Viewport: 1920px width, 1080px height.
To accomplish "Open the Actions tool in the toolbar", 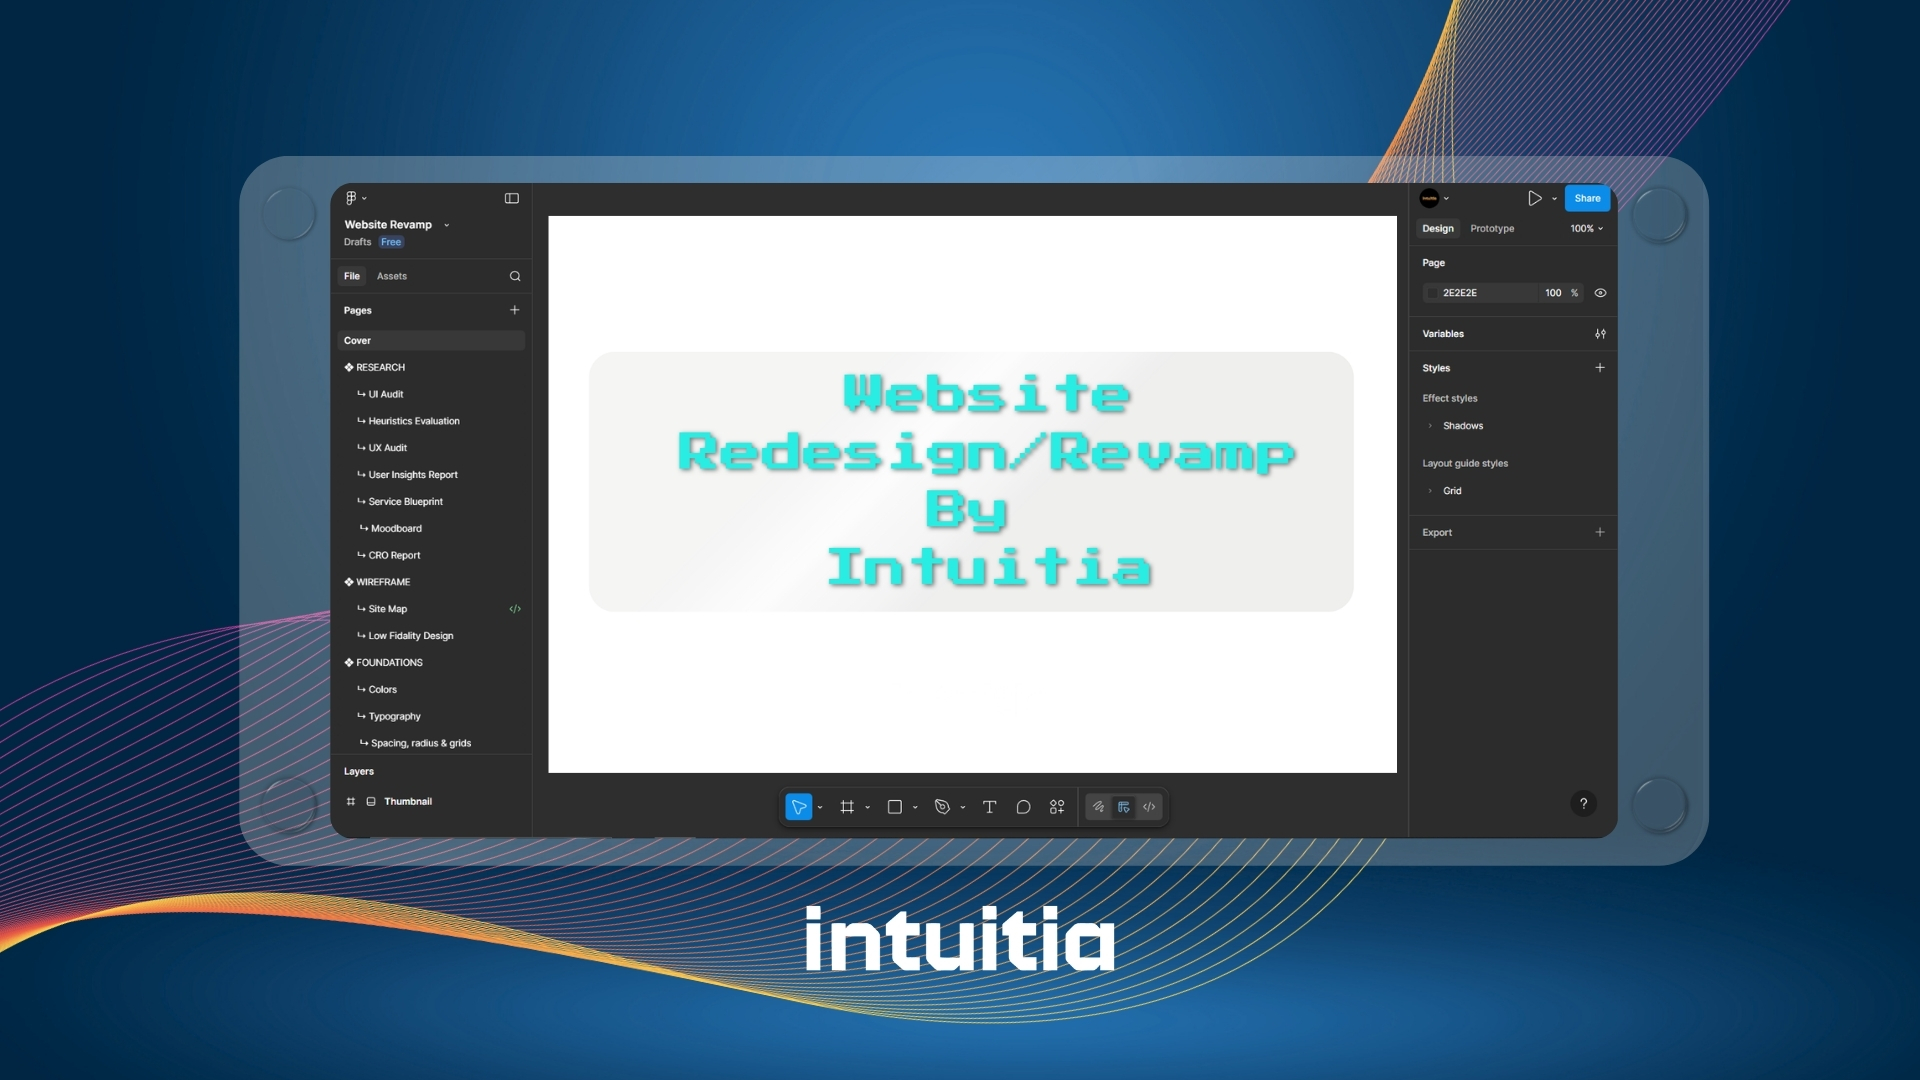I will pyautogui.click(x=1057, y=807).
